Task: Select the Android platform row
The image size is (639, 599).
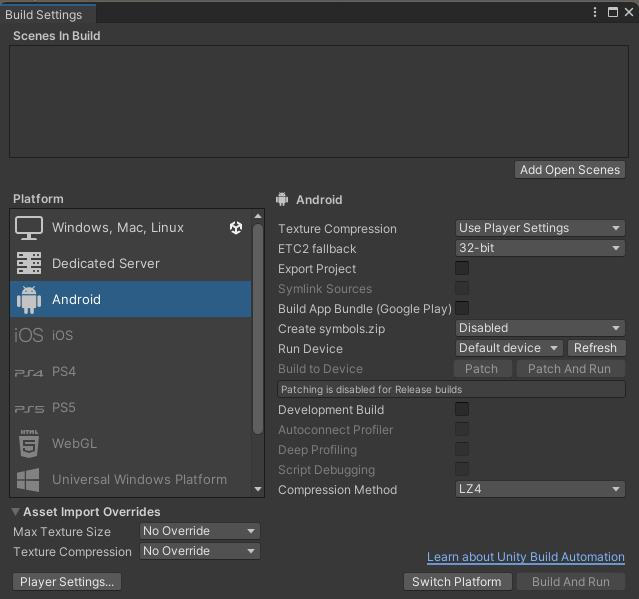Action: point(130,299)
